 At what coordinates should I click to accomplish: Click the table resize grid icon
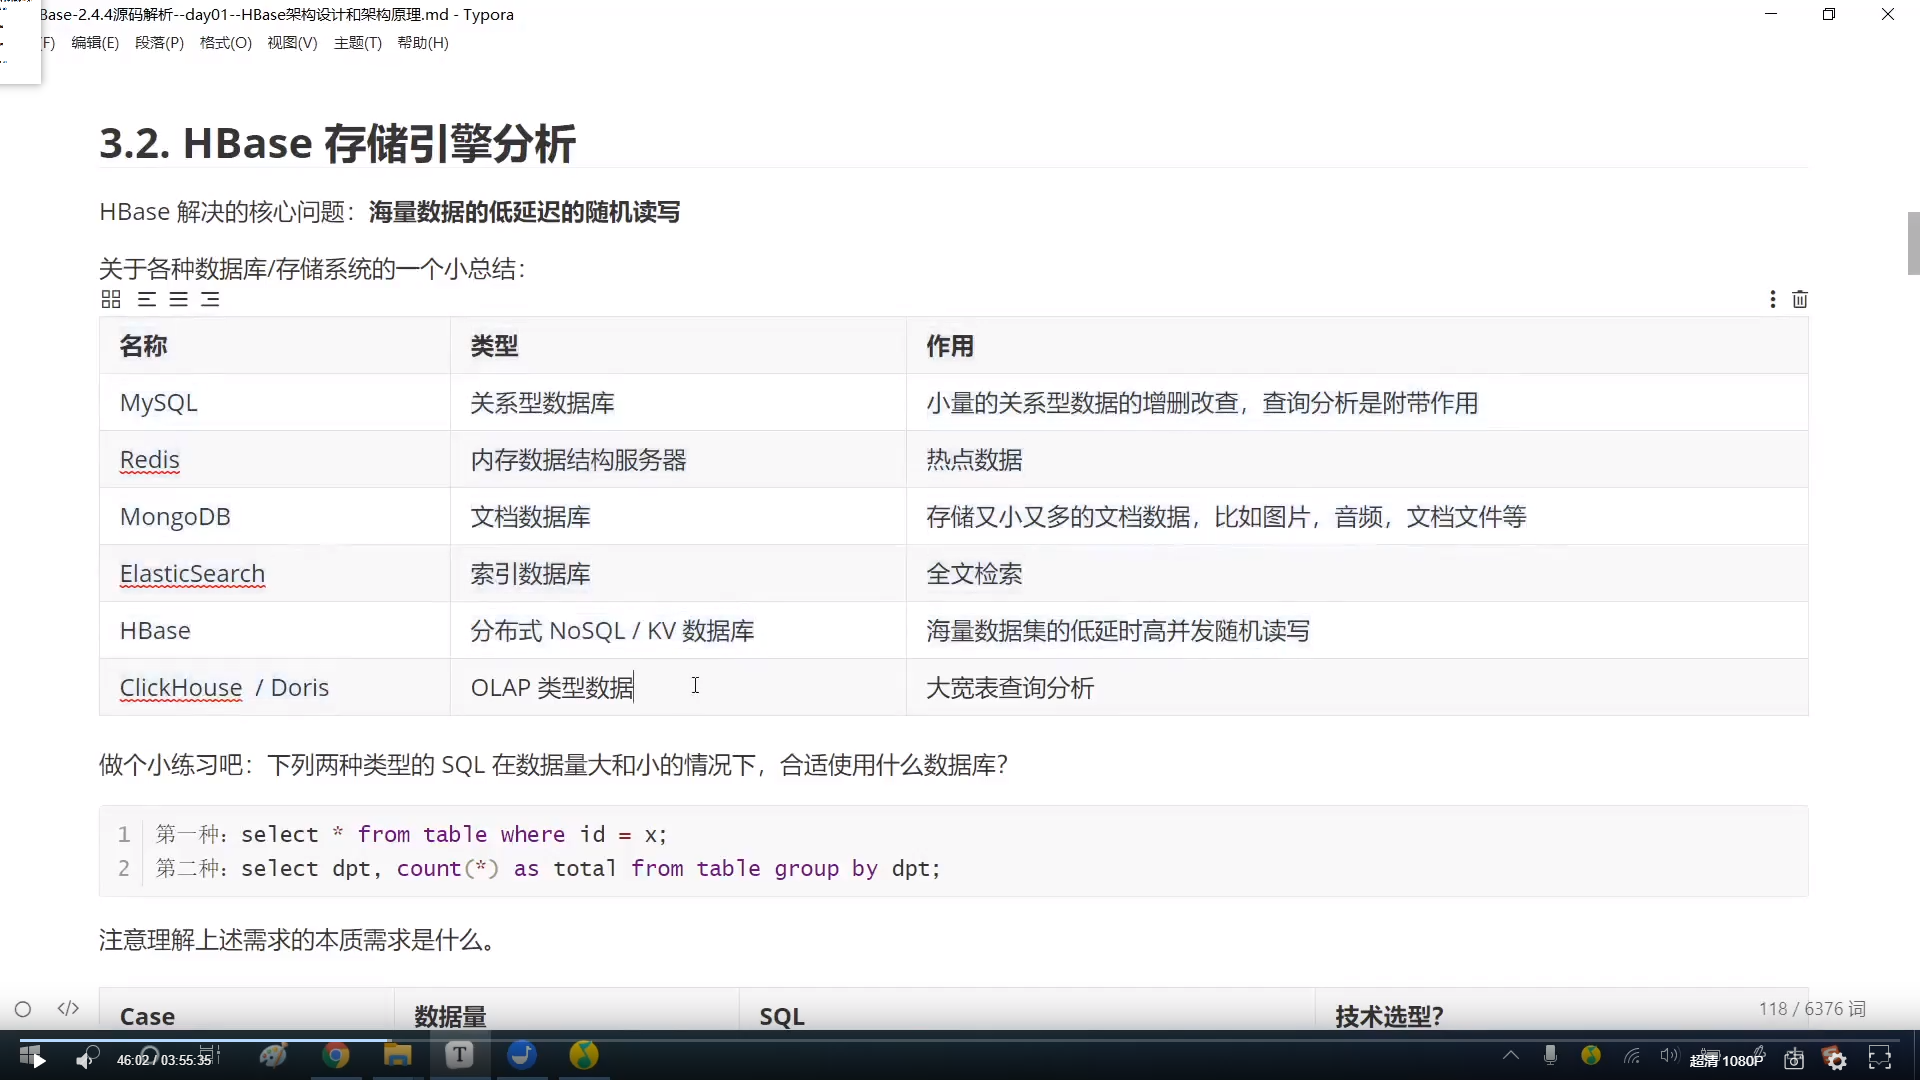[x=111, y=299]
